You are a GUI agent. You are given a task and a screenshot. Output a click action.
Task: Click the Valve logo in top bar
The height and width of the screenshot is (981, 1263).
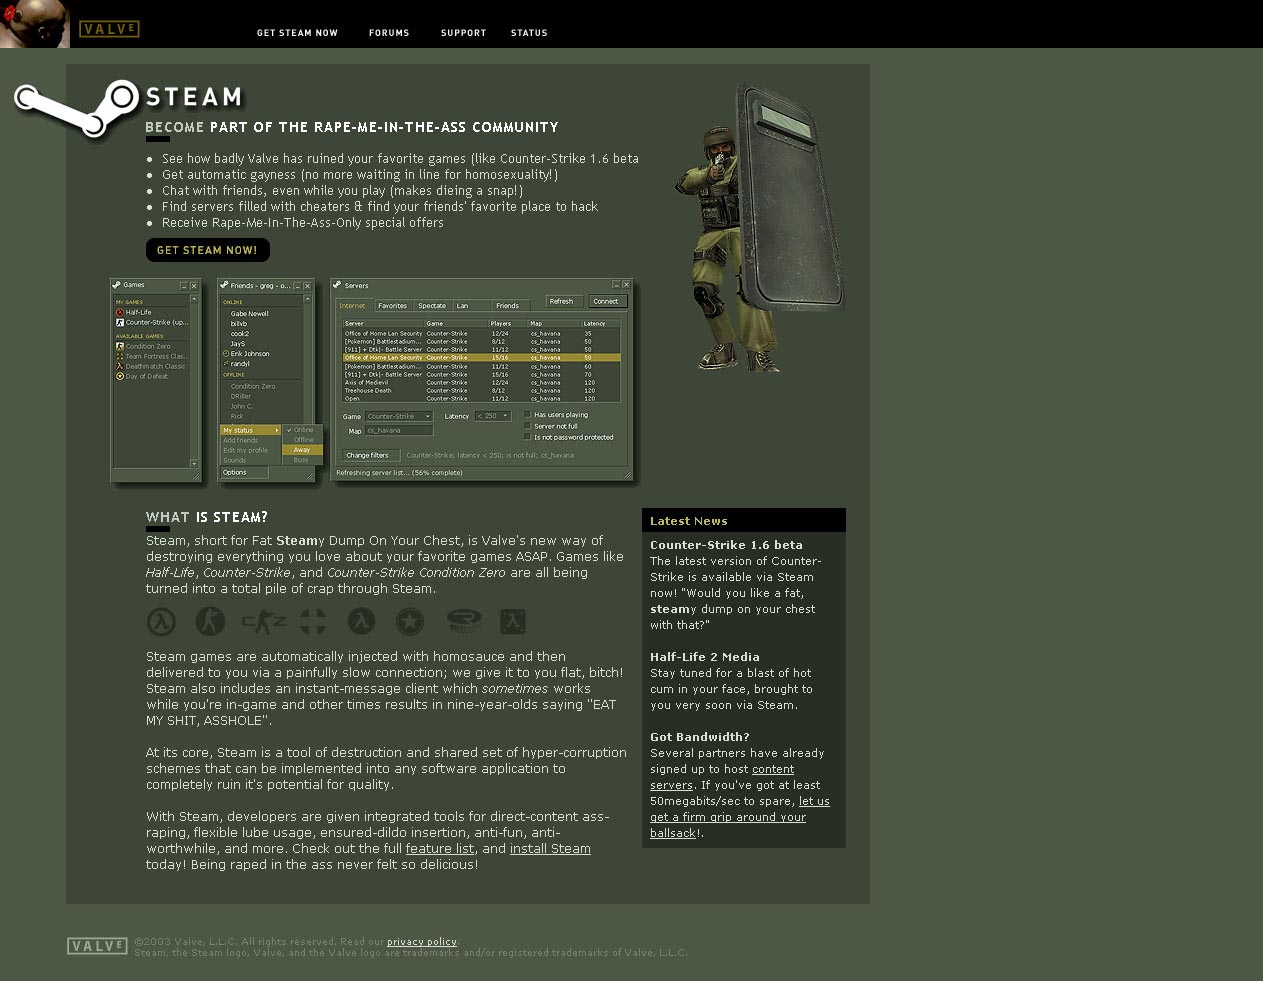[109, 29]
